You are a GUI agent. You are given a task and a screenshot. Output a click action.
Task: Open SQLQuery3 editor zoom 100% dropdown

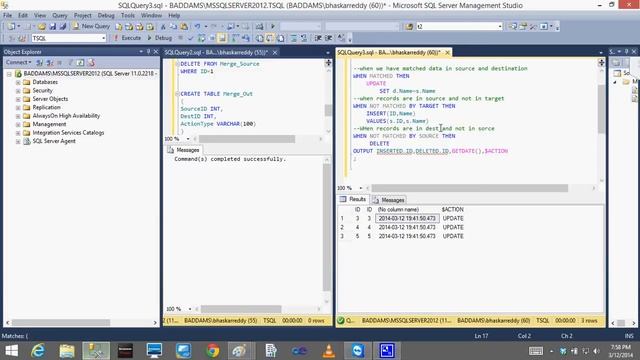click(x=360, y=188)
